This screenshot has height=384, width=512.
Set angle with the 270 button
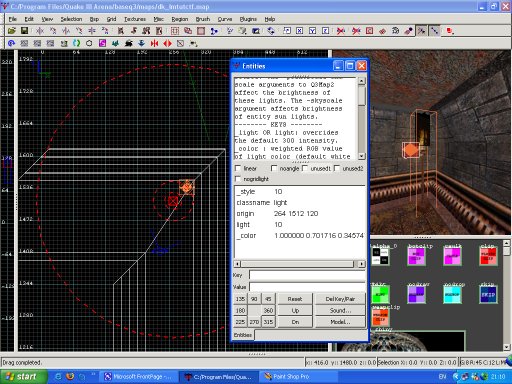(254, 322)
